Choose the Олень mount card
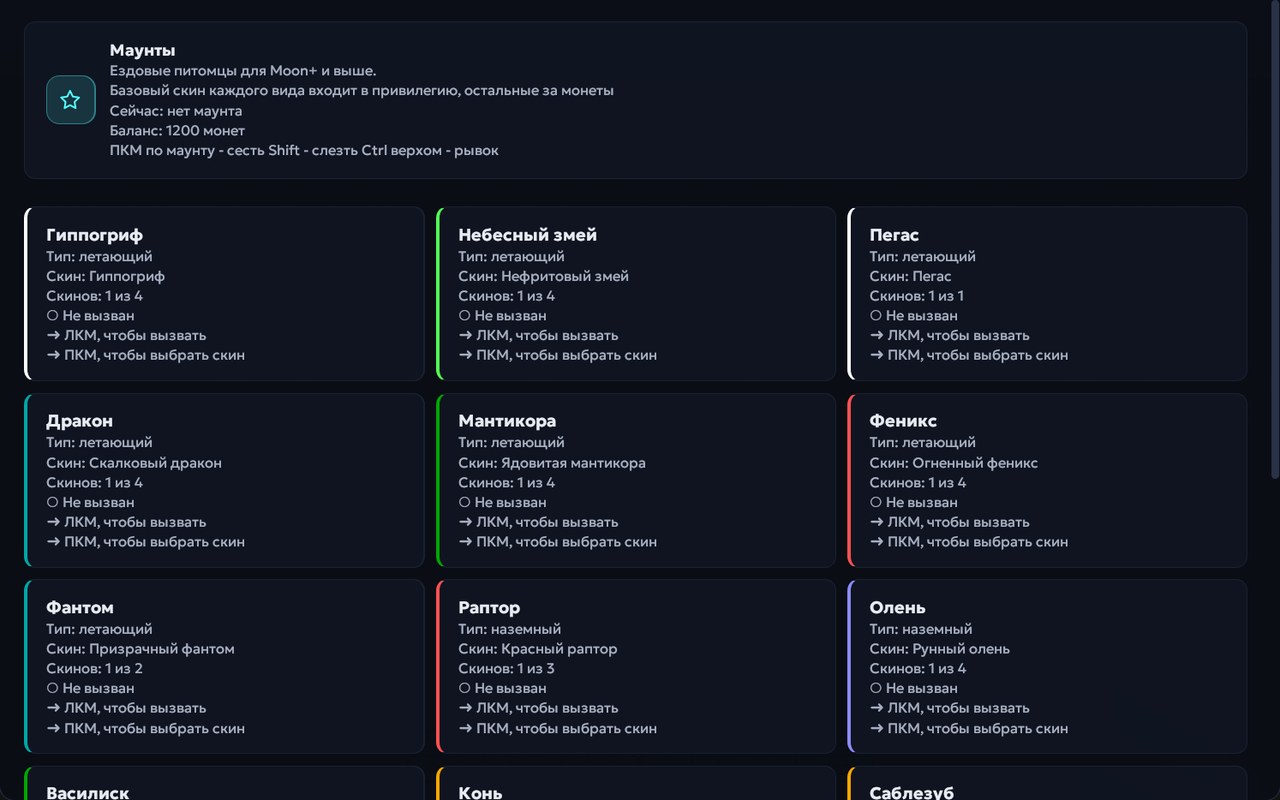This screenshot has height=800, width=1280. click(x=1047, y=667)
